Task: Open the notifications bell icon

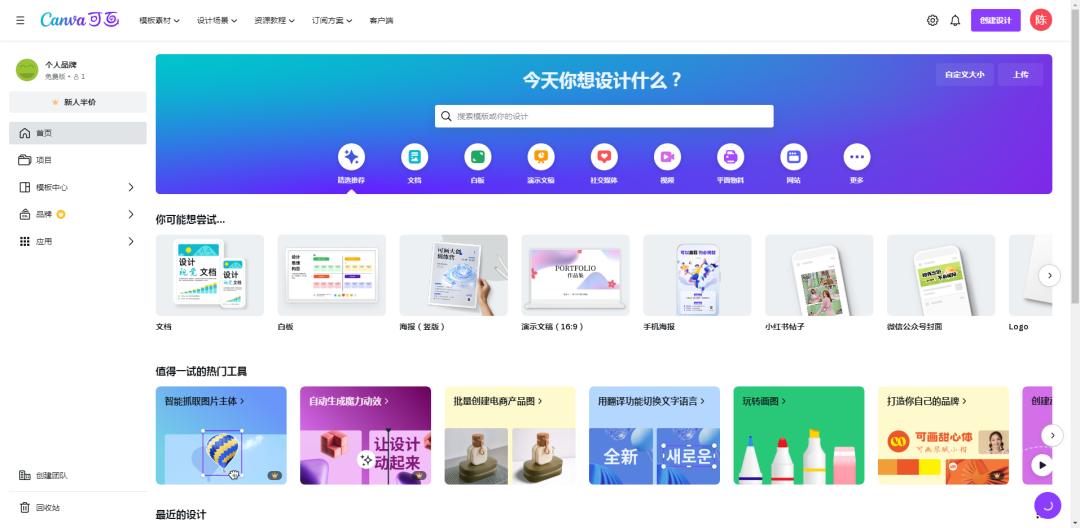Action: coord(955,20)
